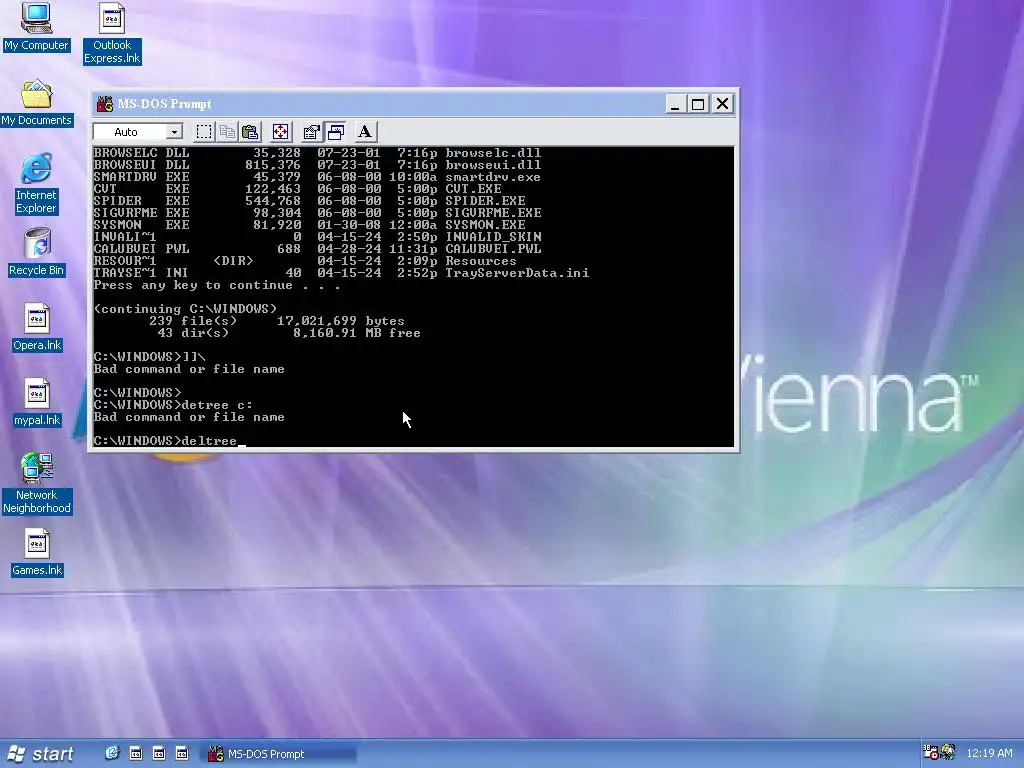Click the MS-DOS Prompt title bar system icon
This screenshot has width=1024, height=768.
pyautogui.click(x=104, y=104)
